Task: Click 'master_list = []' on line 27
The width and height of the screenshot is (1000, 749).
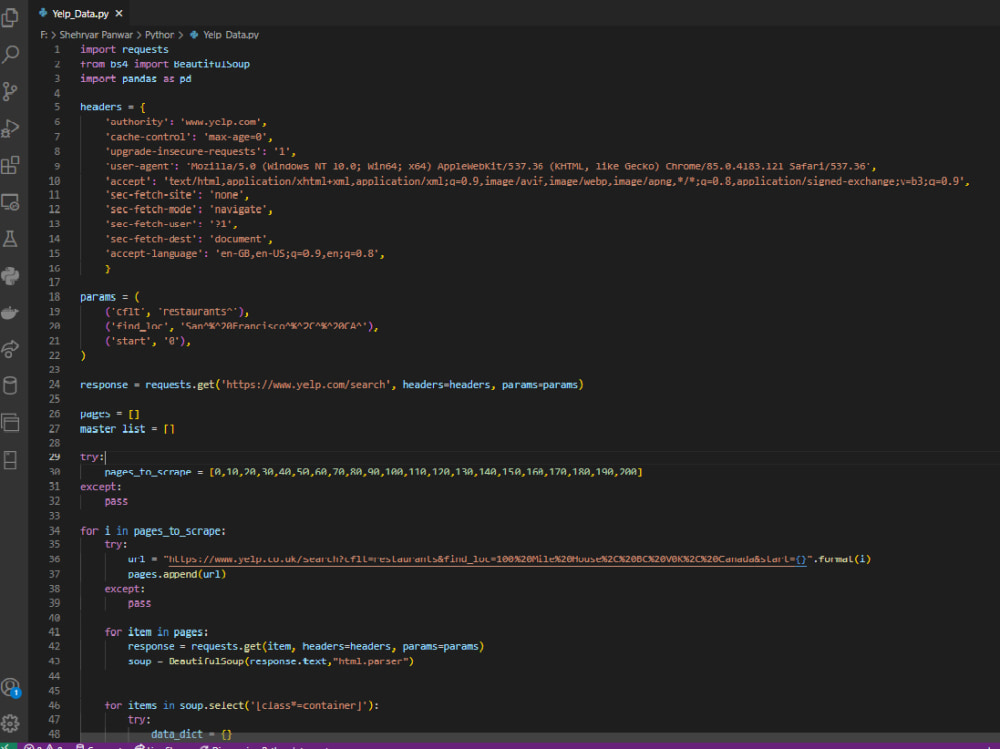Action: click(127, 429)
